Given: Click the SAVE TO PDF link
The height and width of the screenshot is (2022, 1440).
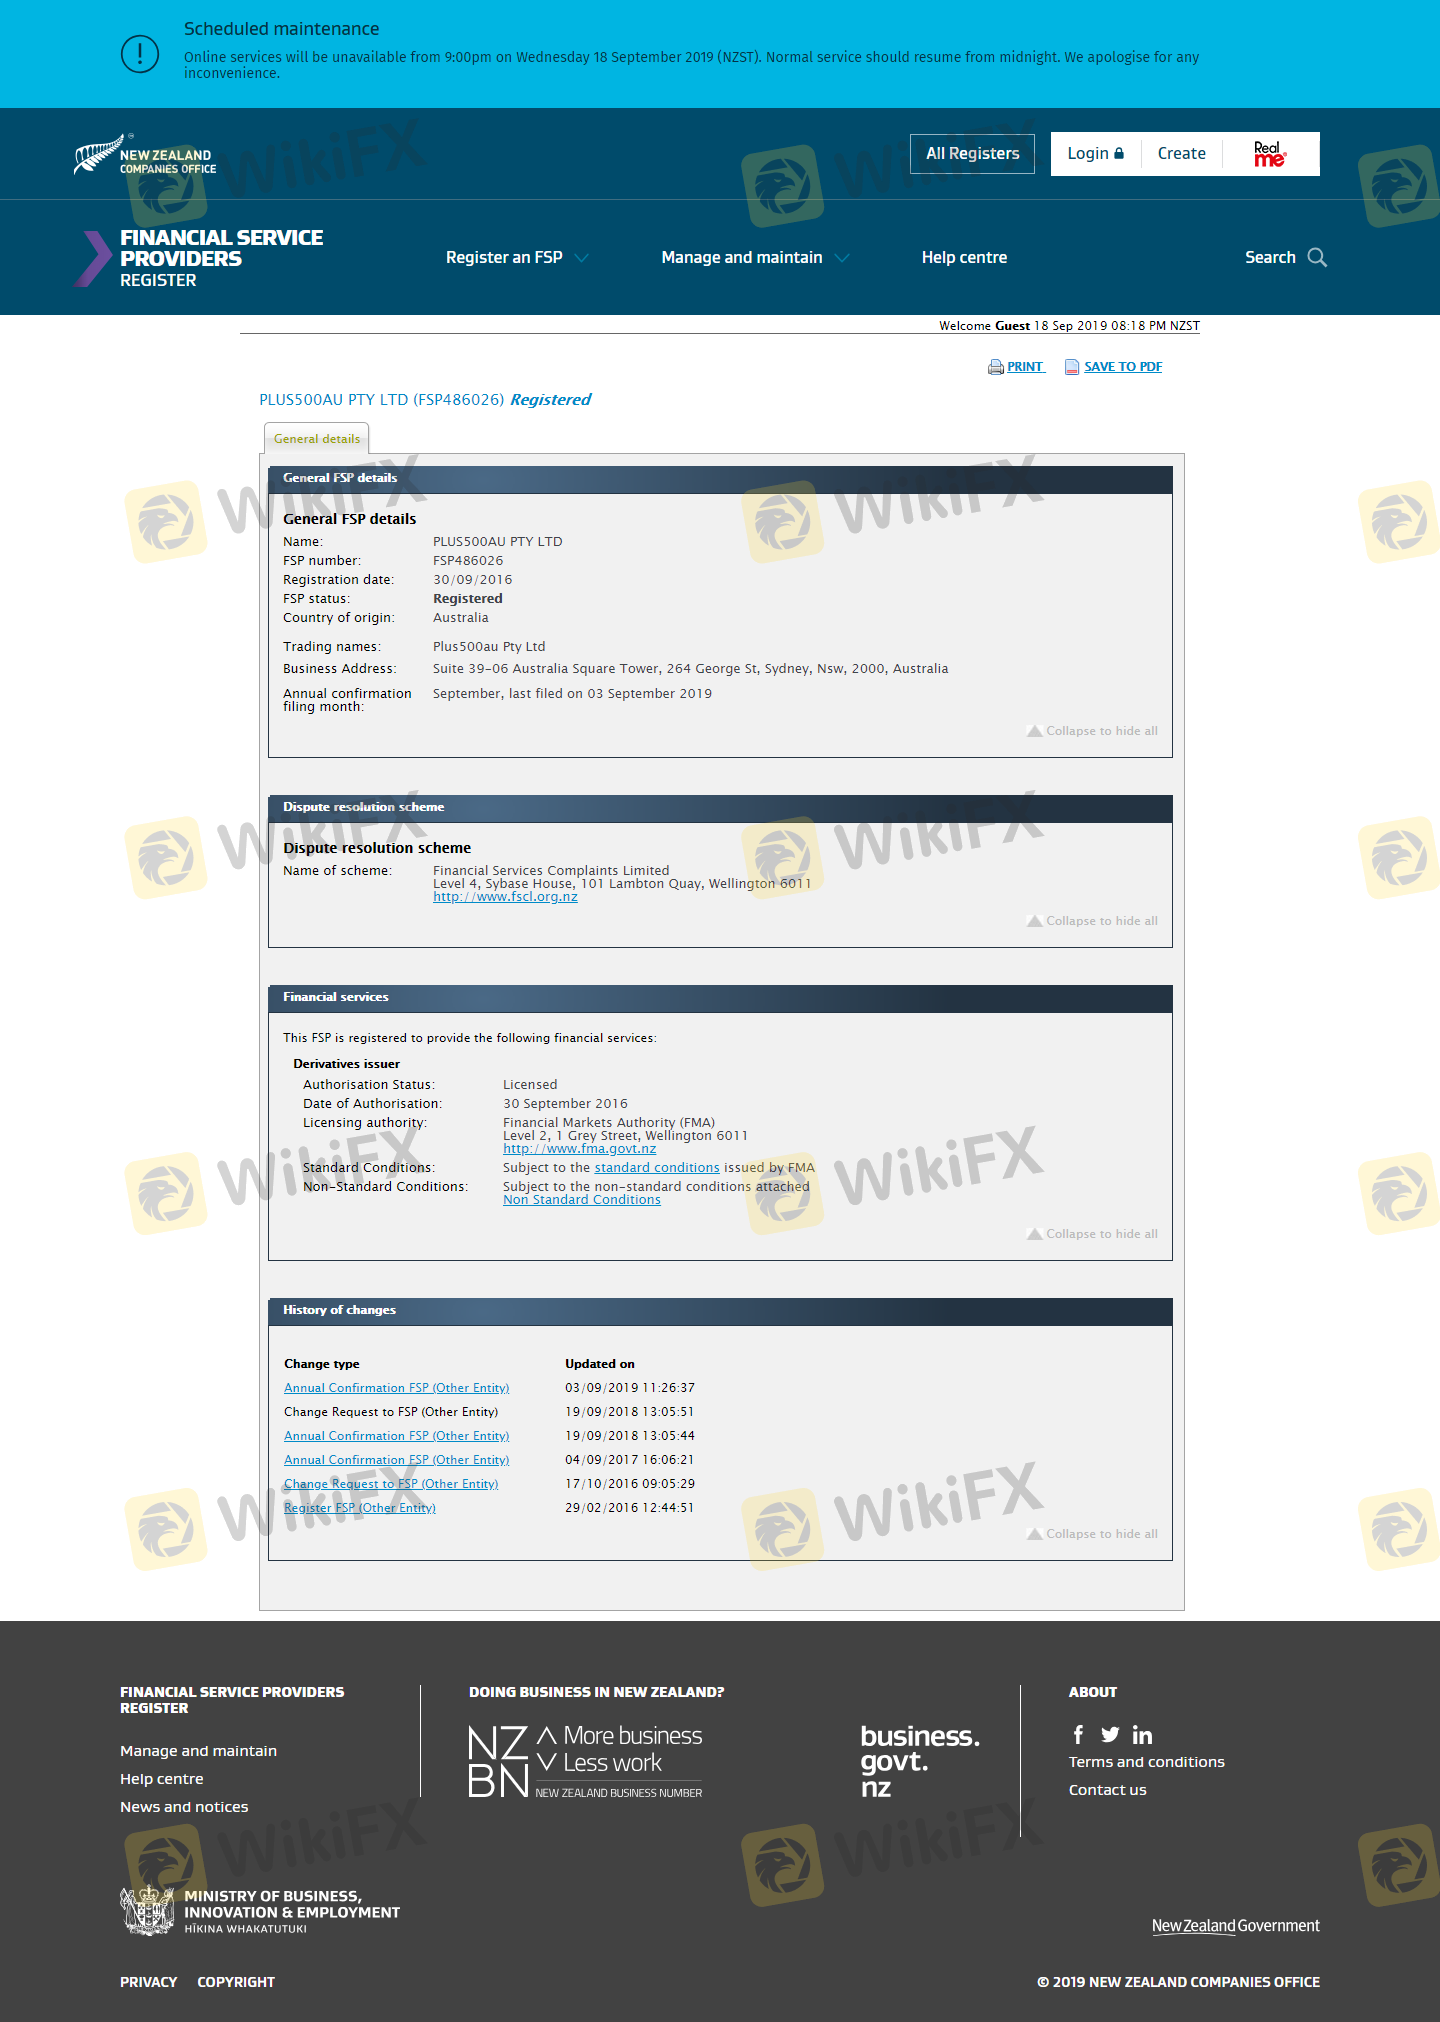Looking at the screenshot, I should pyautogui.click(x=1123, y=367).
